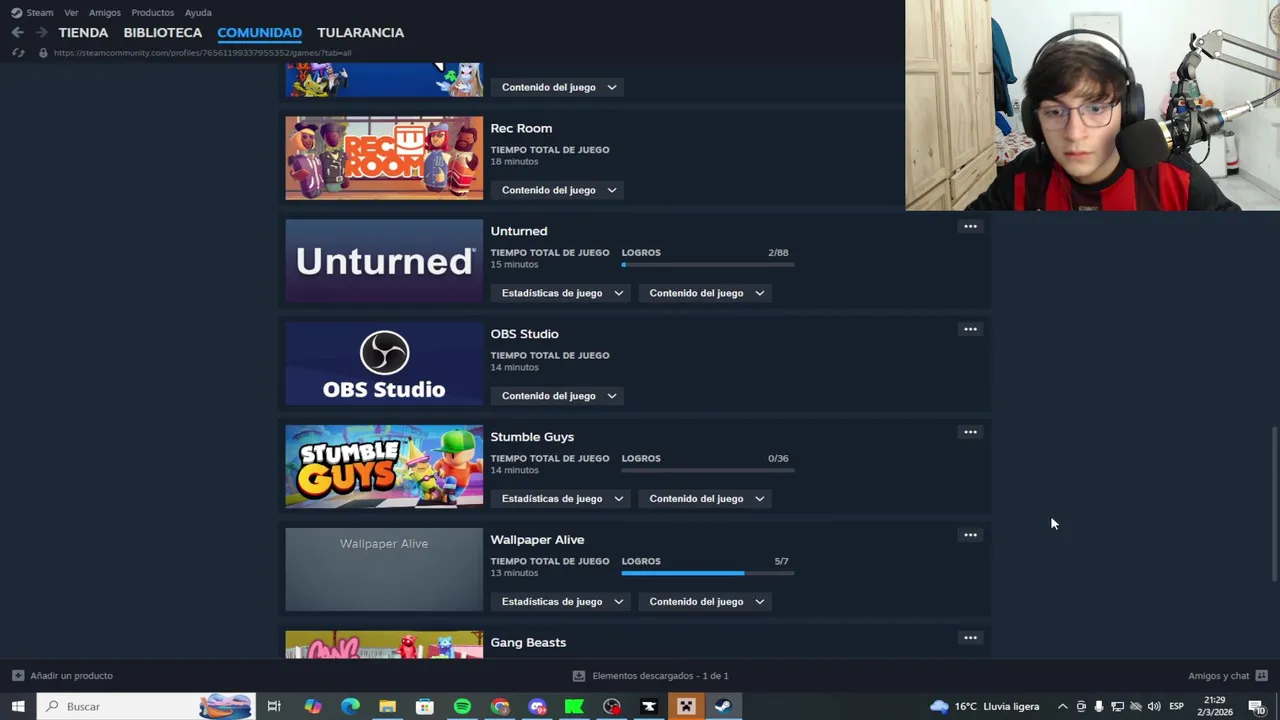Click the URL address text

(203, 53)
